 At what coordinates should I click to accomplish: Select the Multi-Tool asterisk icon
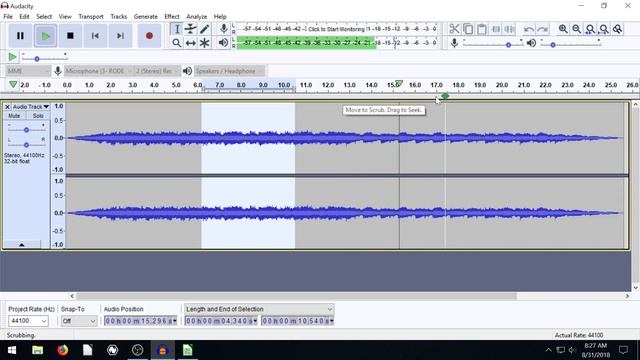[204, 42]
